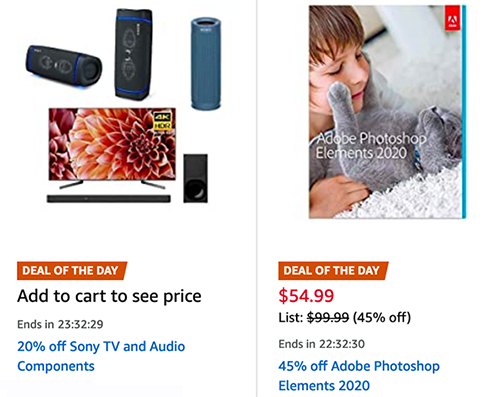Click the Adobe logo on the software box

453,18
